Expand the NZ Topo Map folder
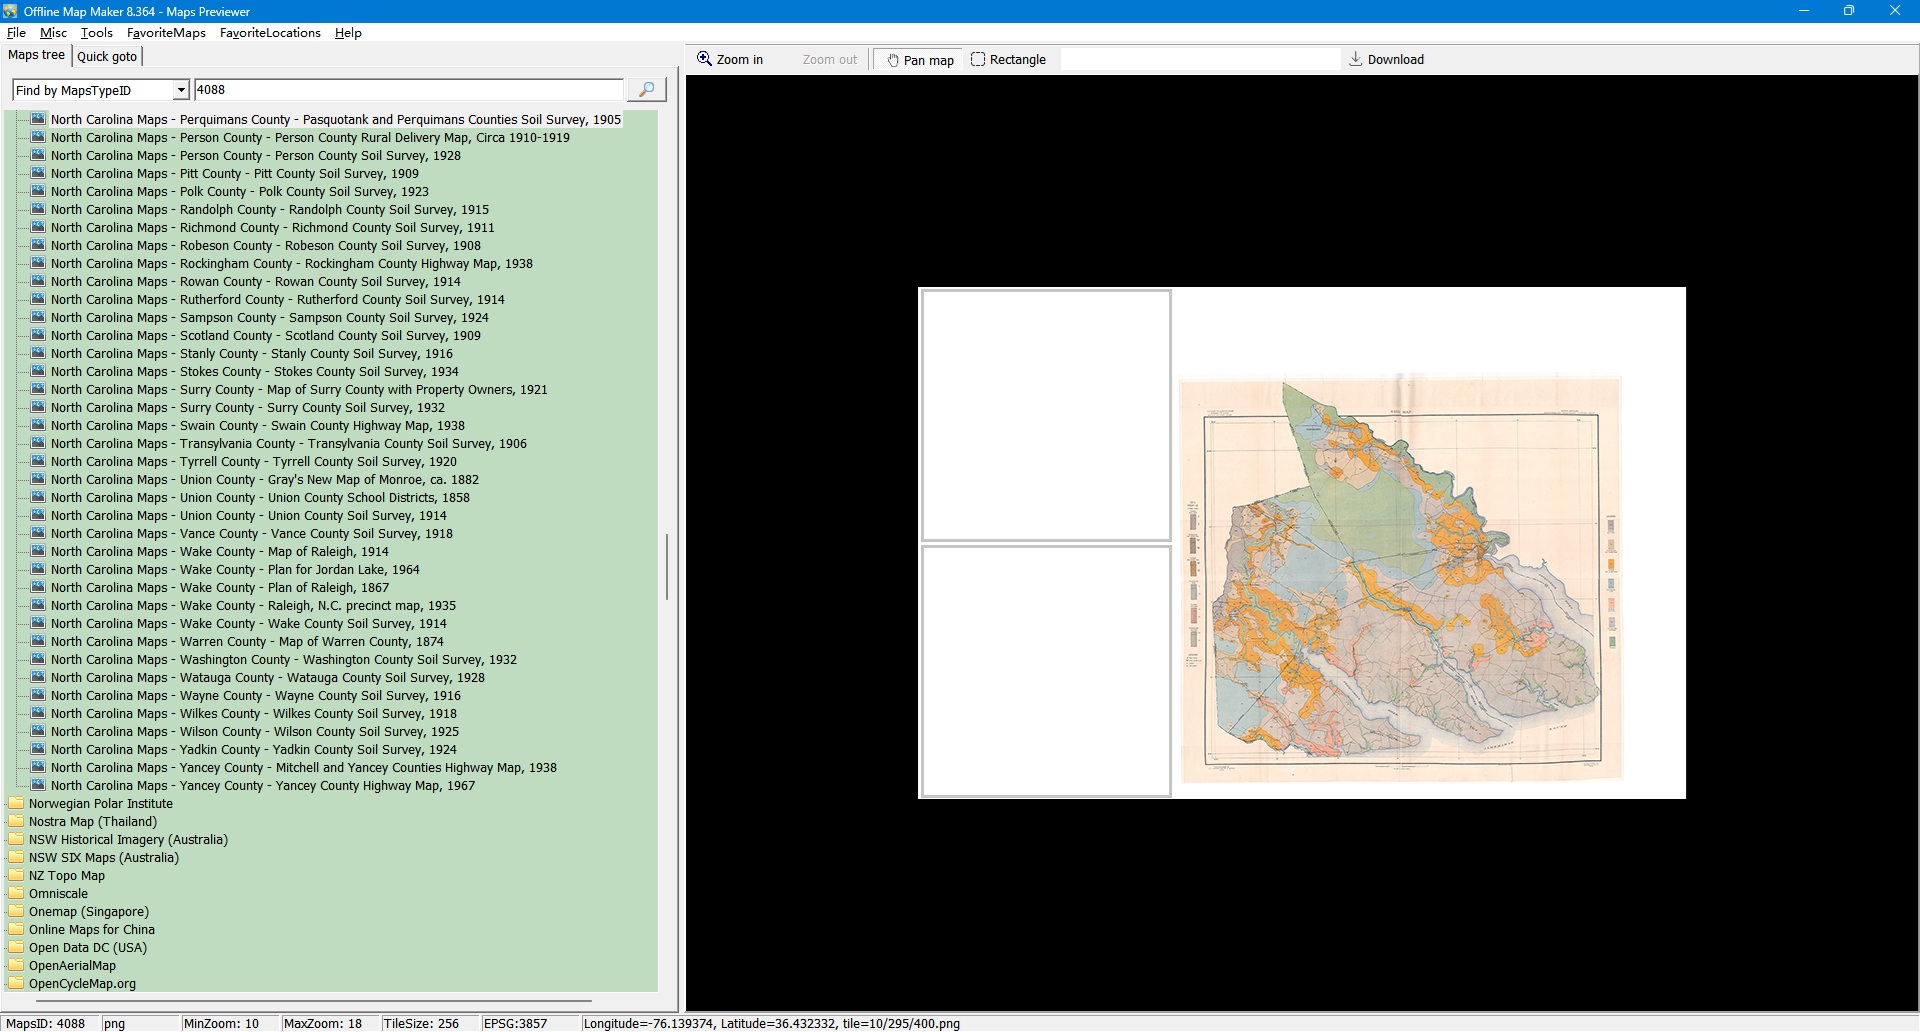 click(66, 876)
